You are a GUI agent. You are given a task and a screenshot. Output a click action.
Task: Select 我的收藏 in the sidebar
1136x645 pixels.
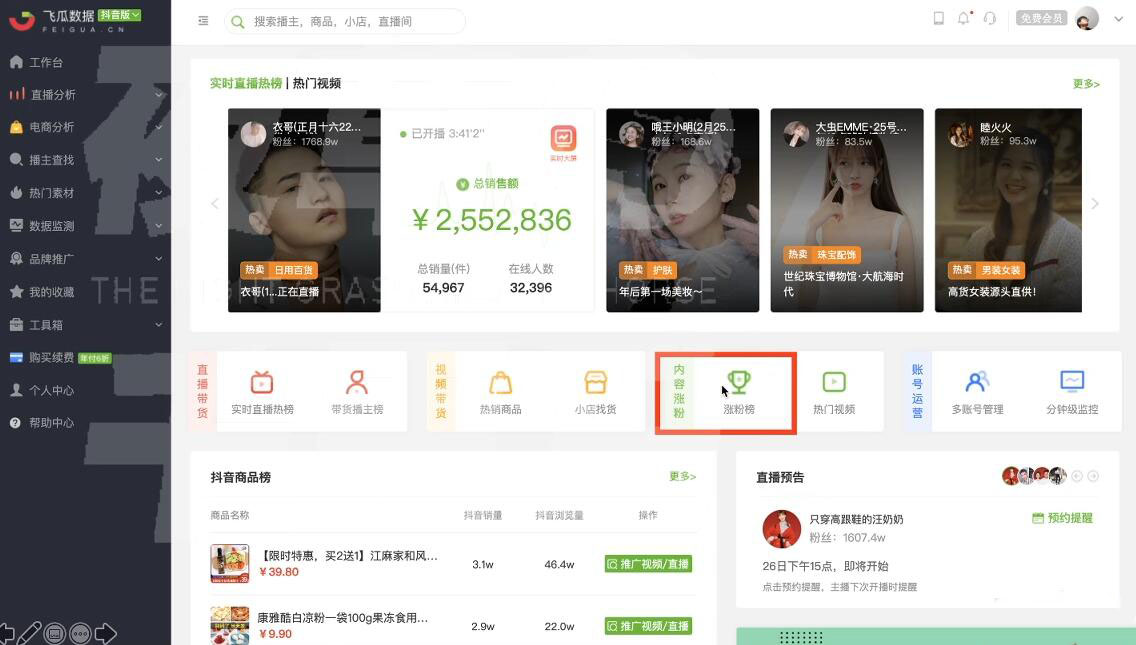tap(51, 292)
